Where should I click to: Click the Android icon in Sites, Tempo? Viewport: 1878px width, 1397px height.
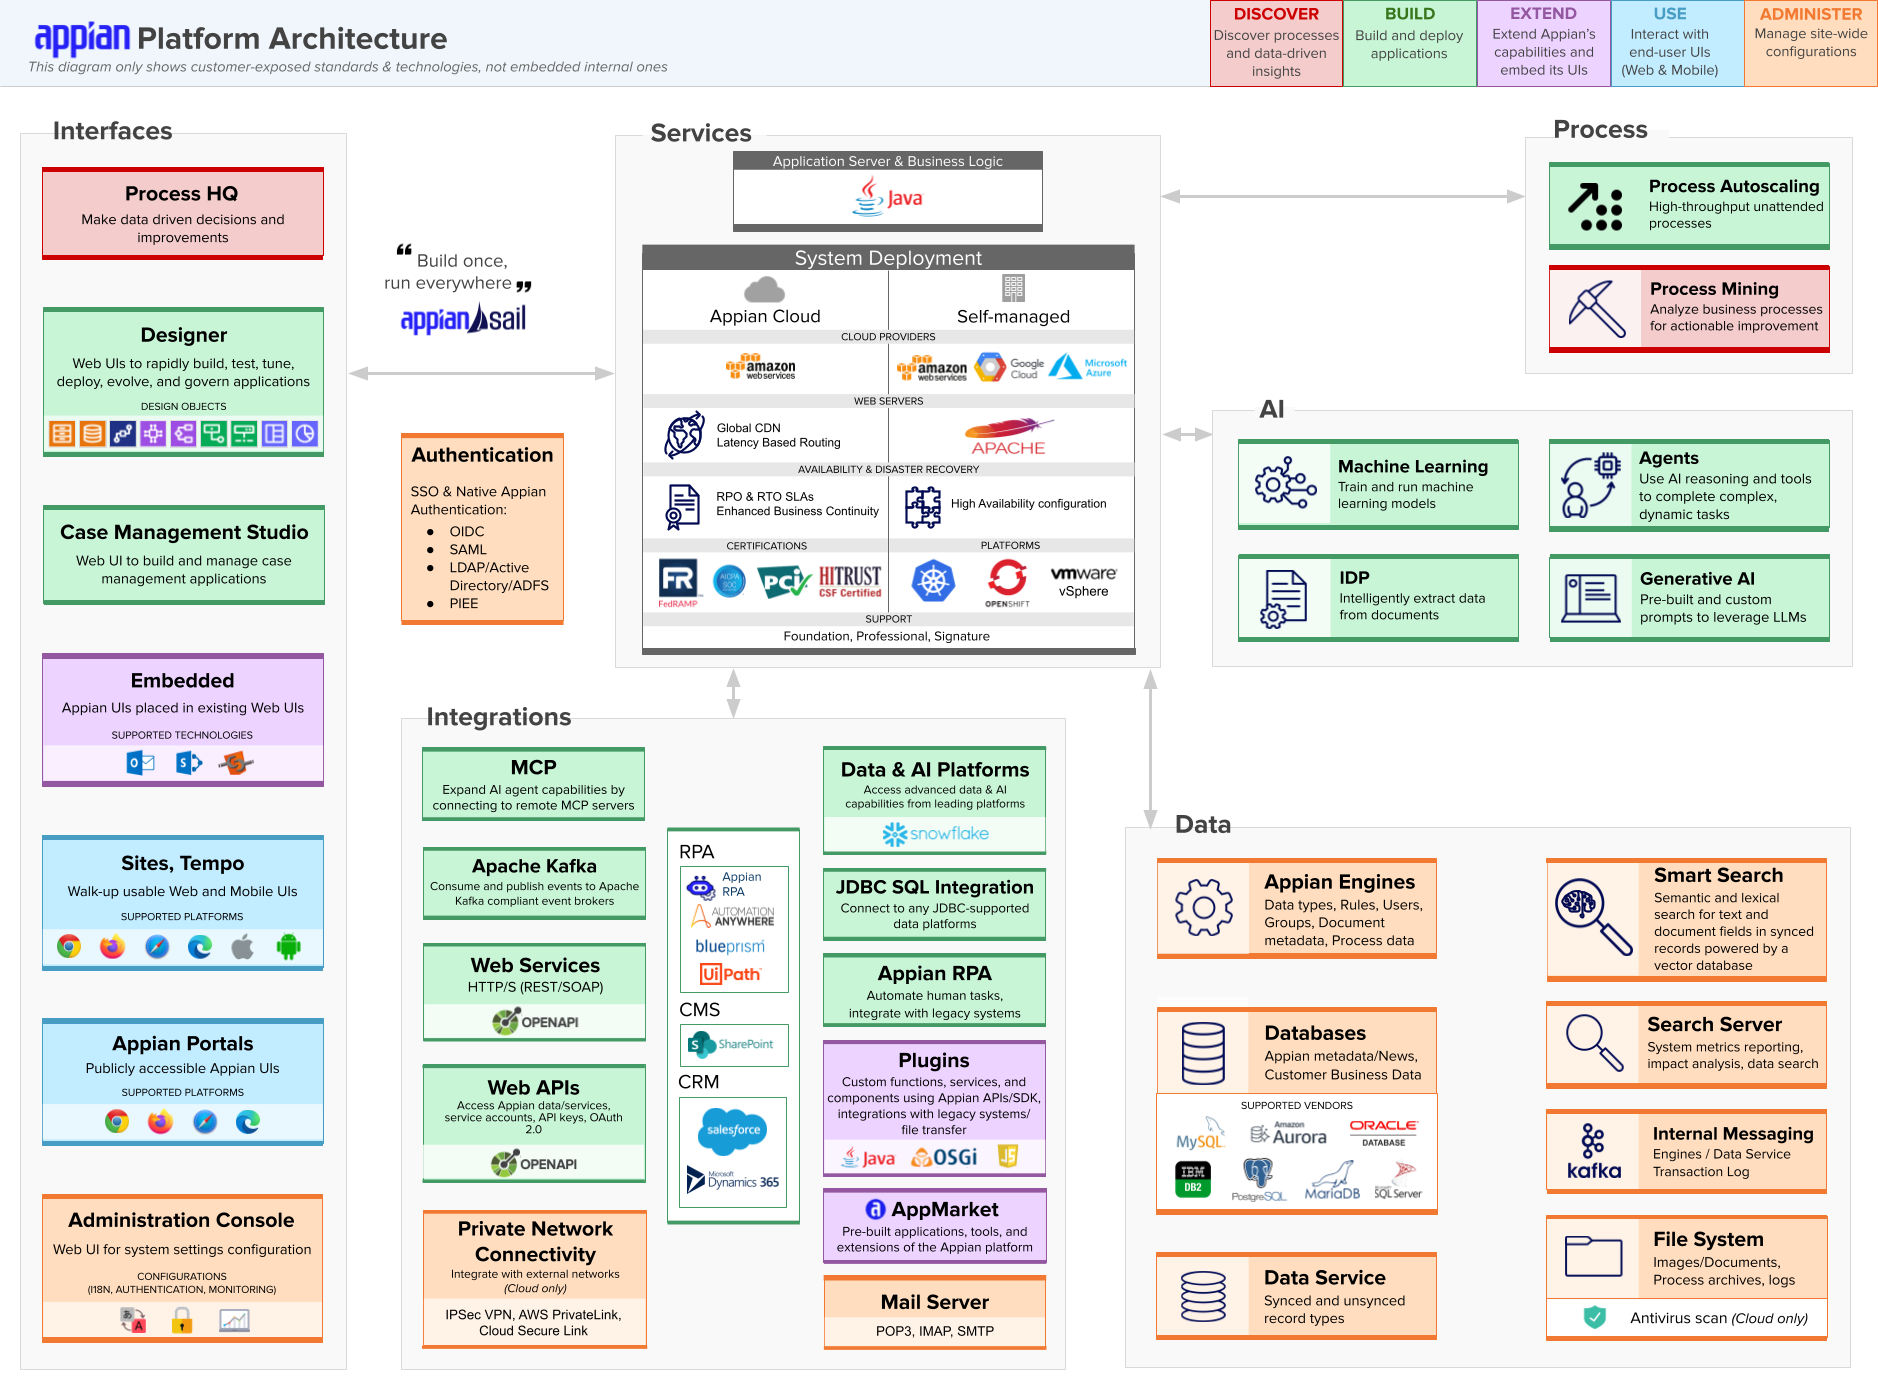point(288,946)
